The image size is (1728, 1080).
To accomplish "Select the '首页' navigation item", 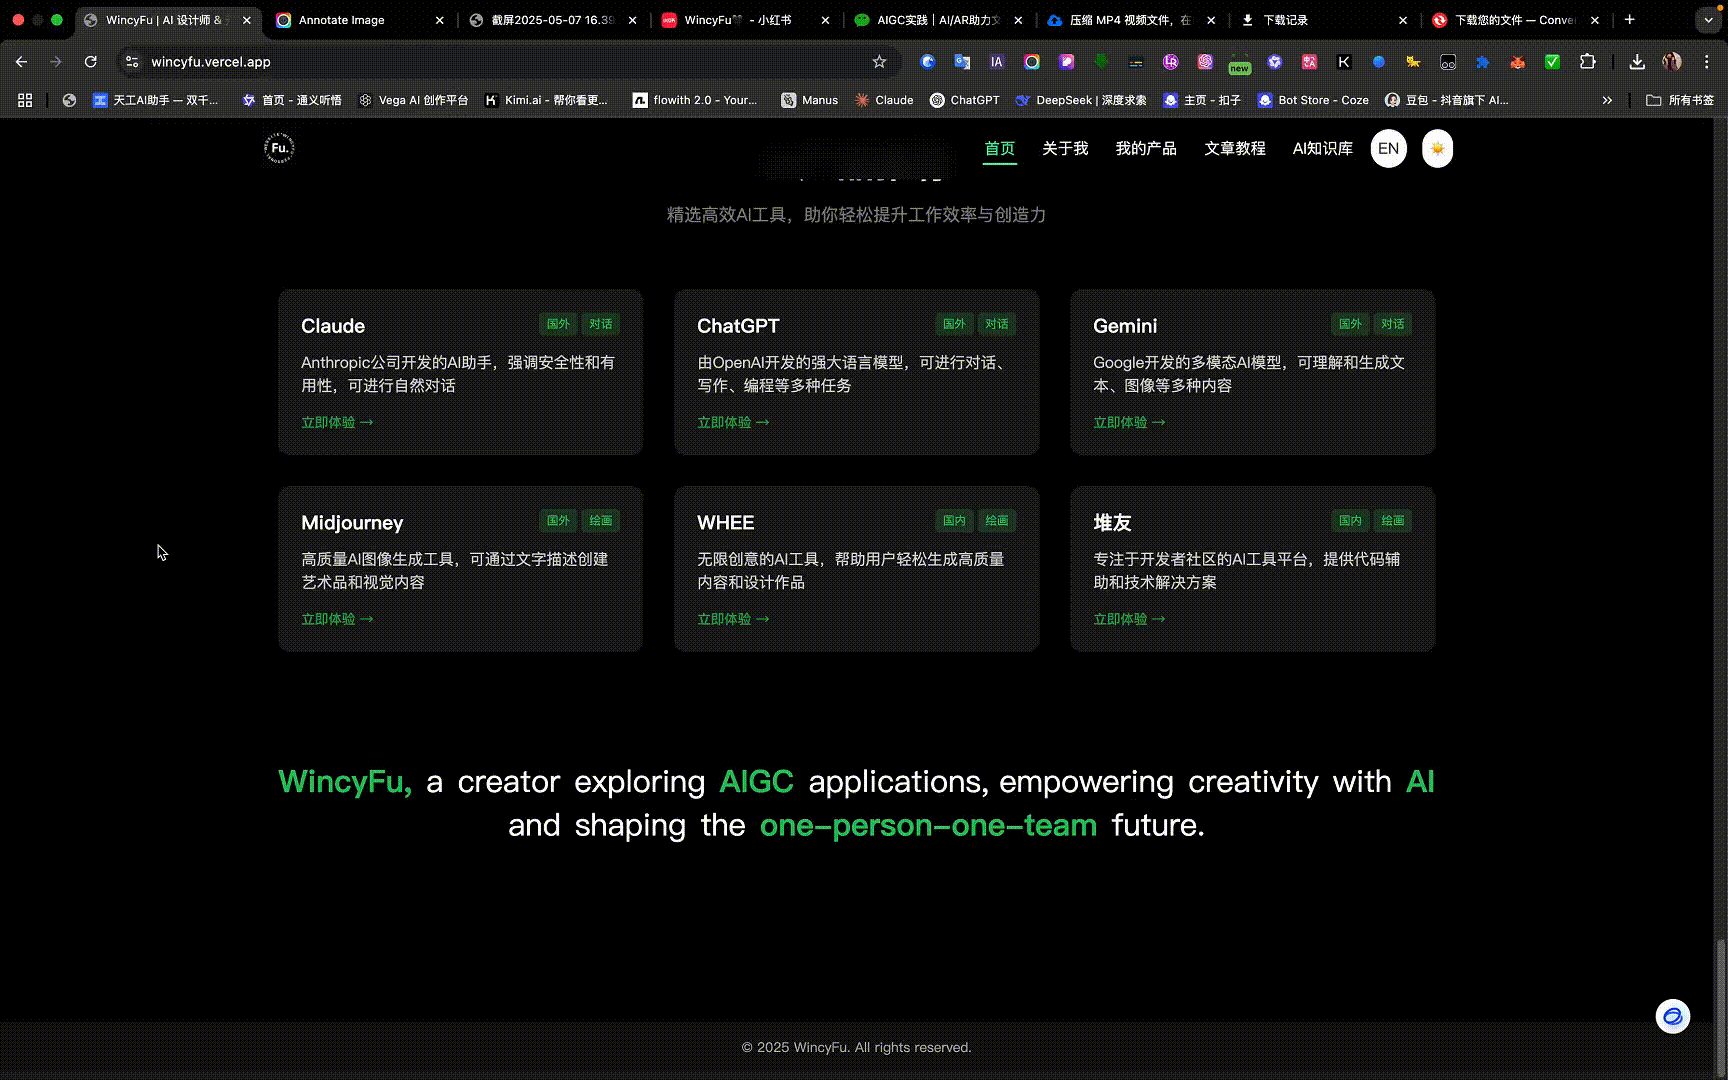I will coord(1000,149).
